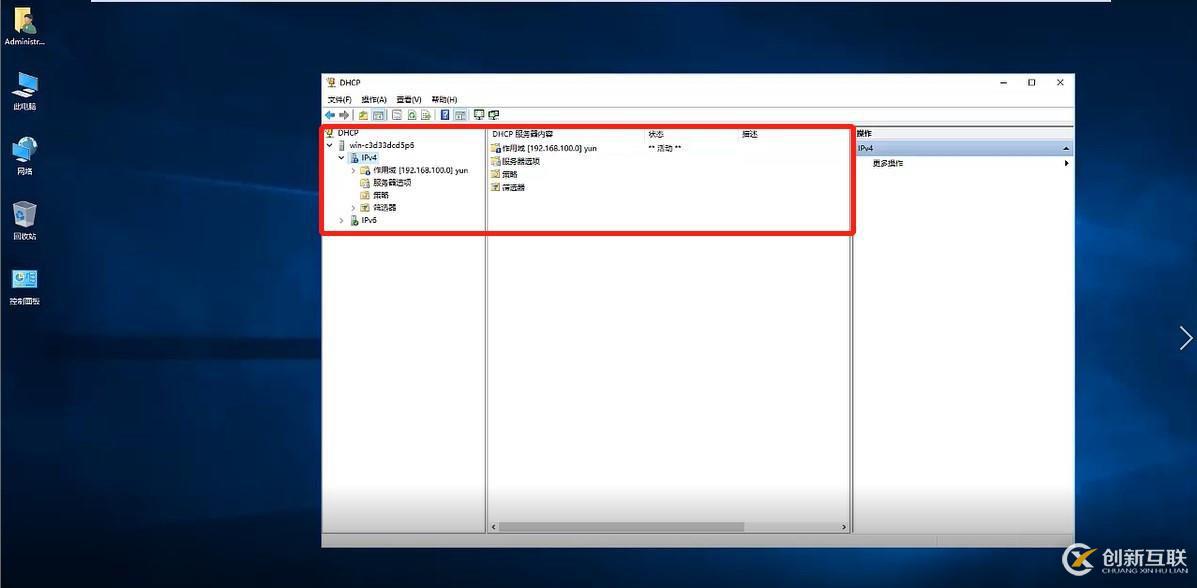Viewport: 1197px width, 588px height.
Task: Open the 操作(A) menu
Action: (x=374, y=99)
